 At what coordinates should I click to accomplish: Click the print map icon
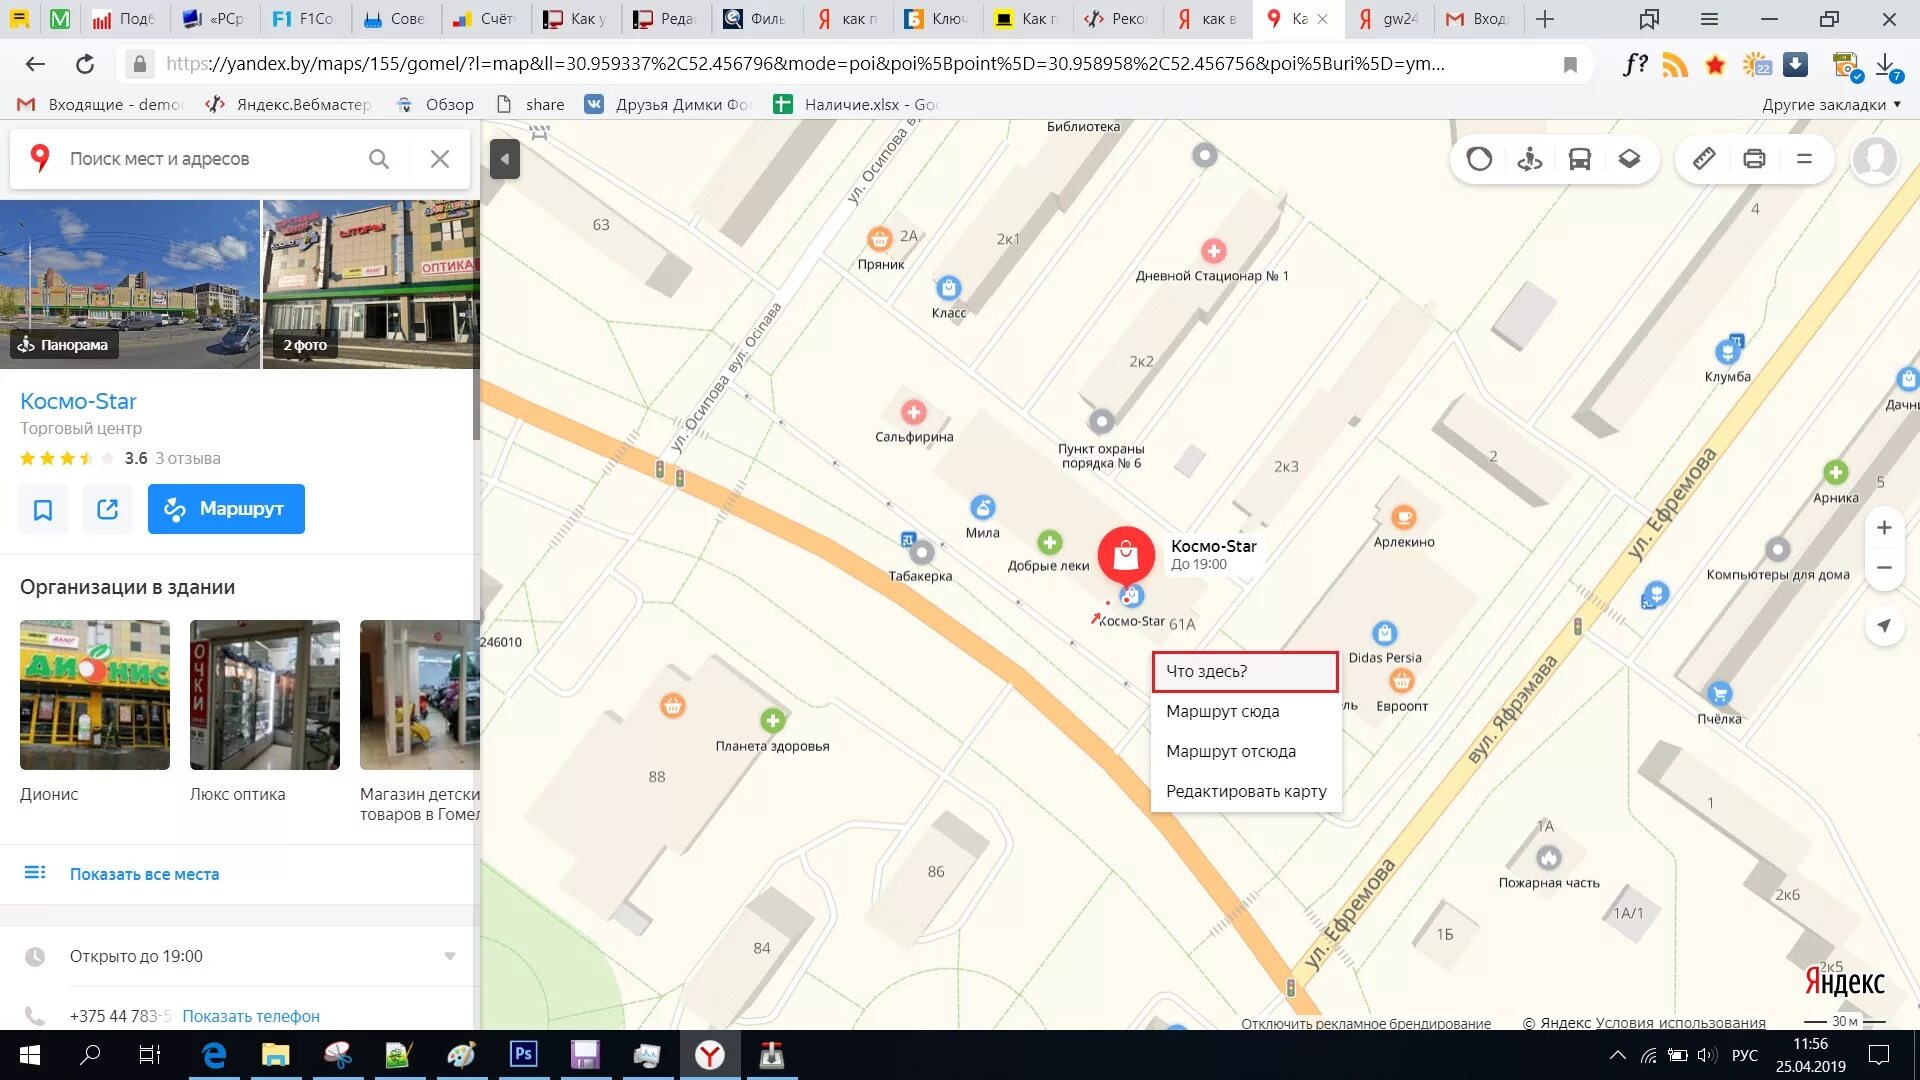pos(1754,159)
